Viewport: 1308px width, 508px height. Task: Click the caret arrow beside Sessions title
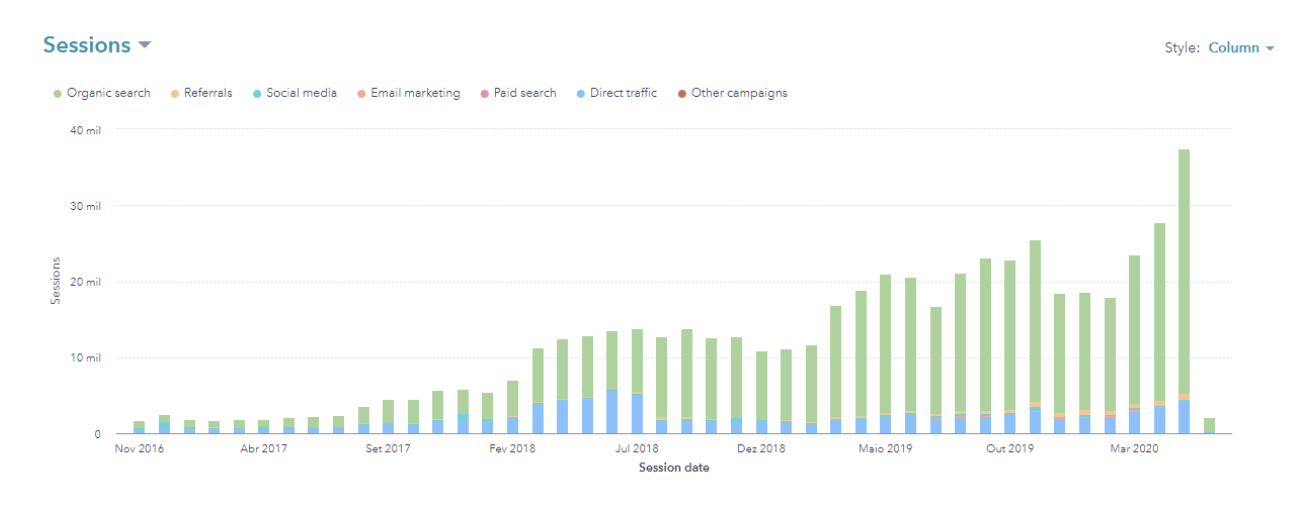click(x=144, y=46)
